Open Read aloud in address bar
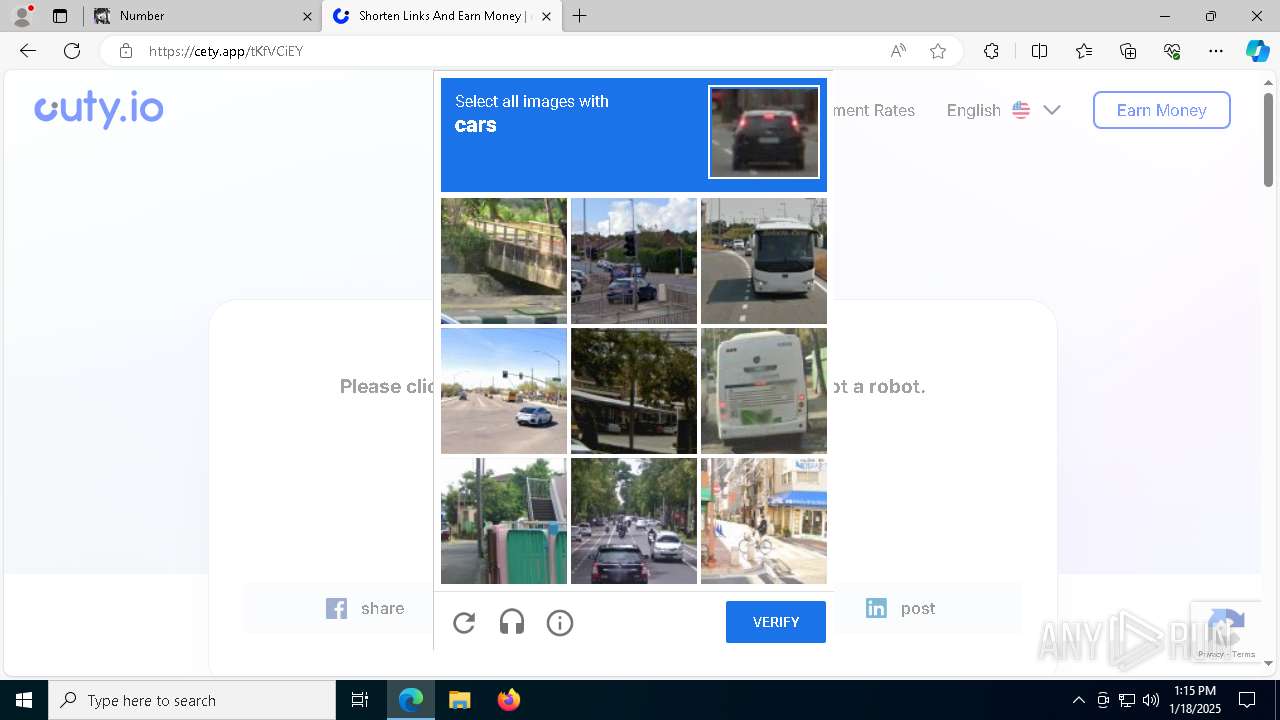 pos(898,51)
